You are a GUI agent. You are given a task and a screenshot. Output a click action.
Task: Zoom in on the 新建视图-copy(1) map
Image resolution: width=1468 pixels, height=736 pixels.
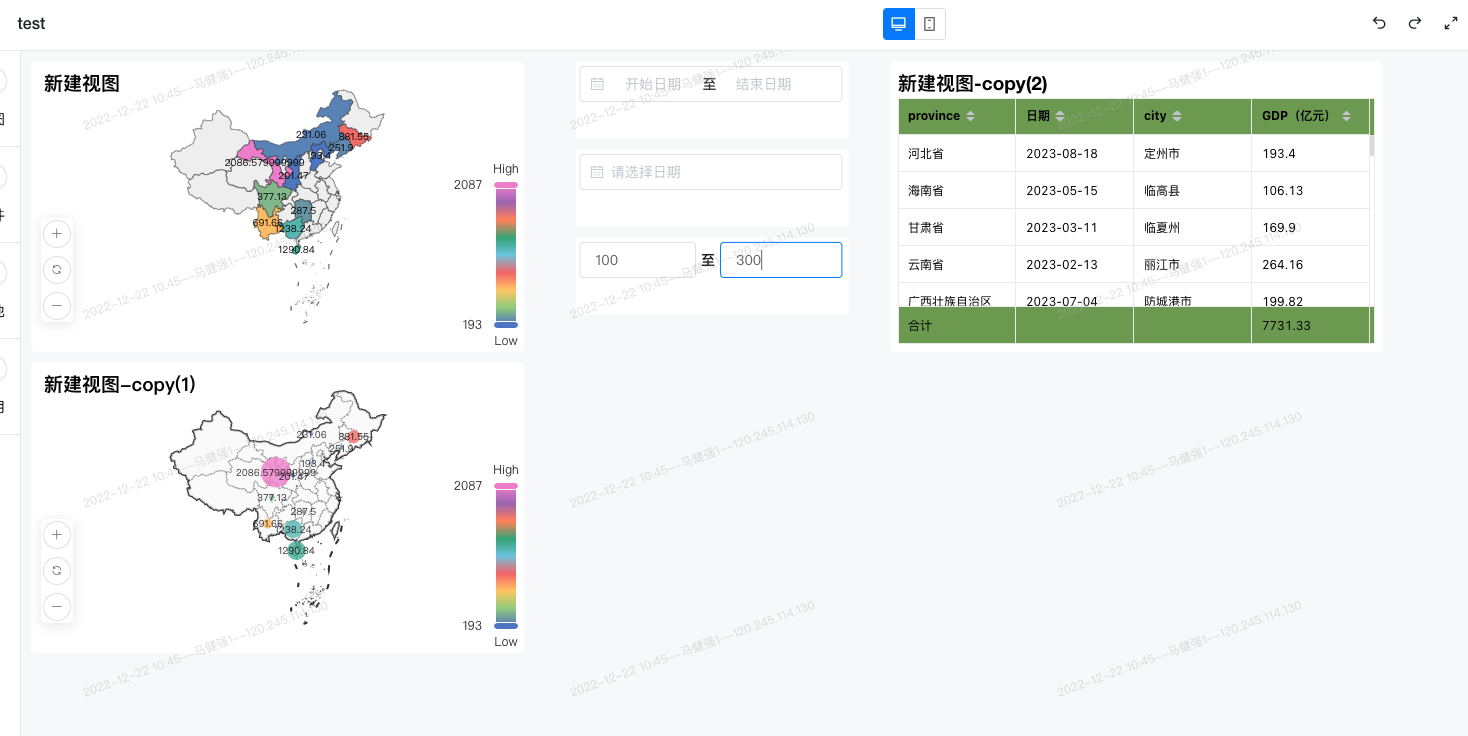point(57,535)
